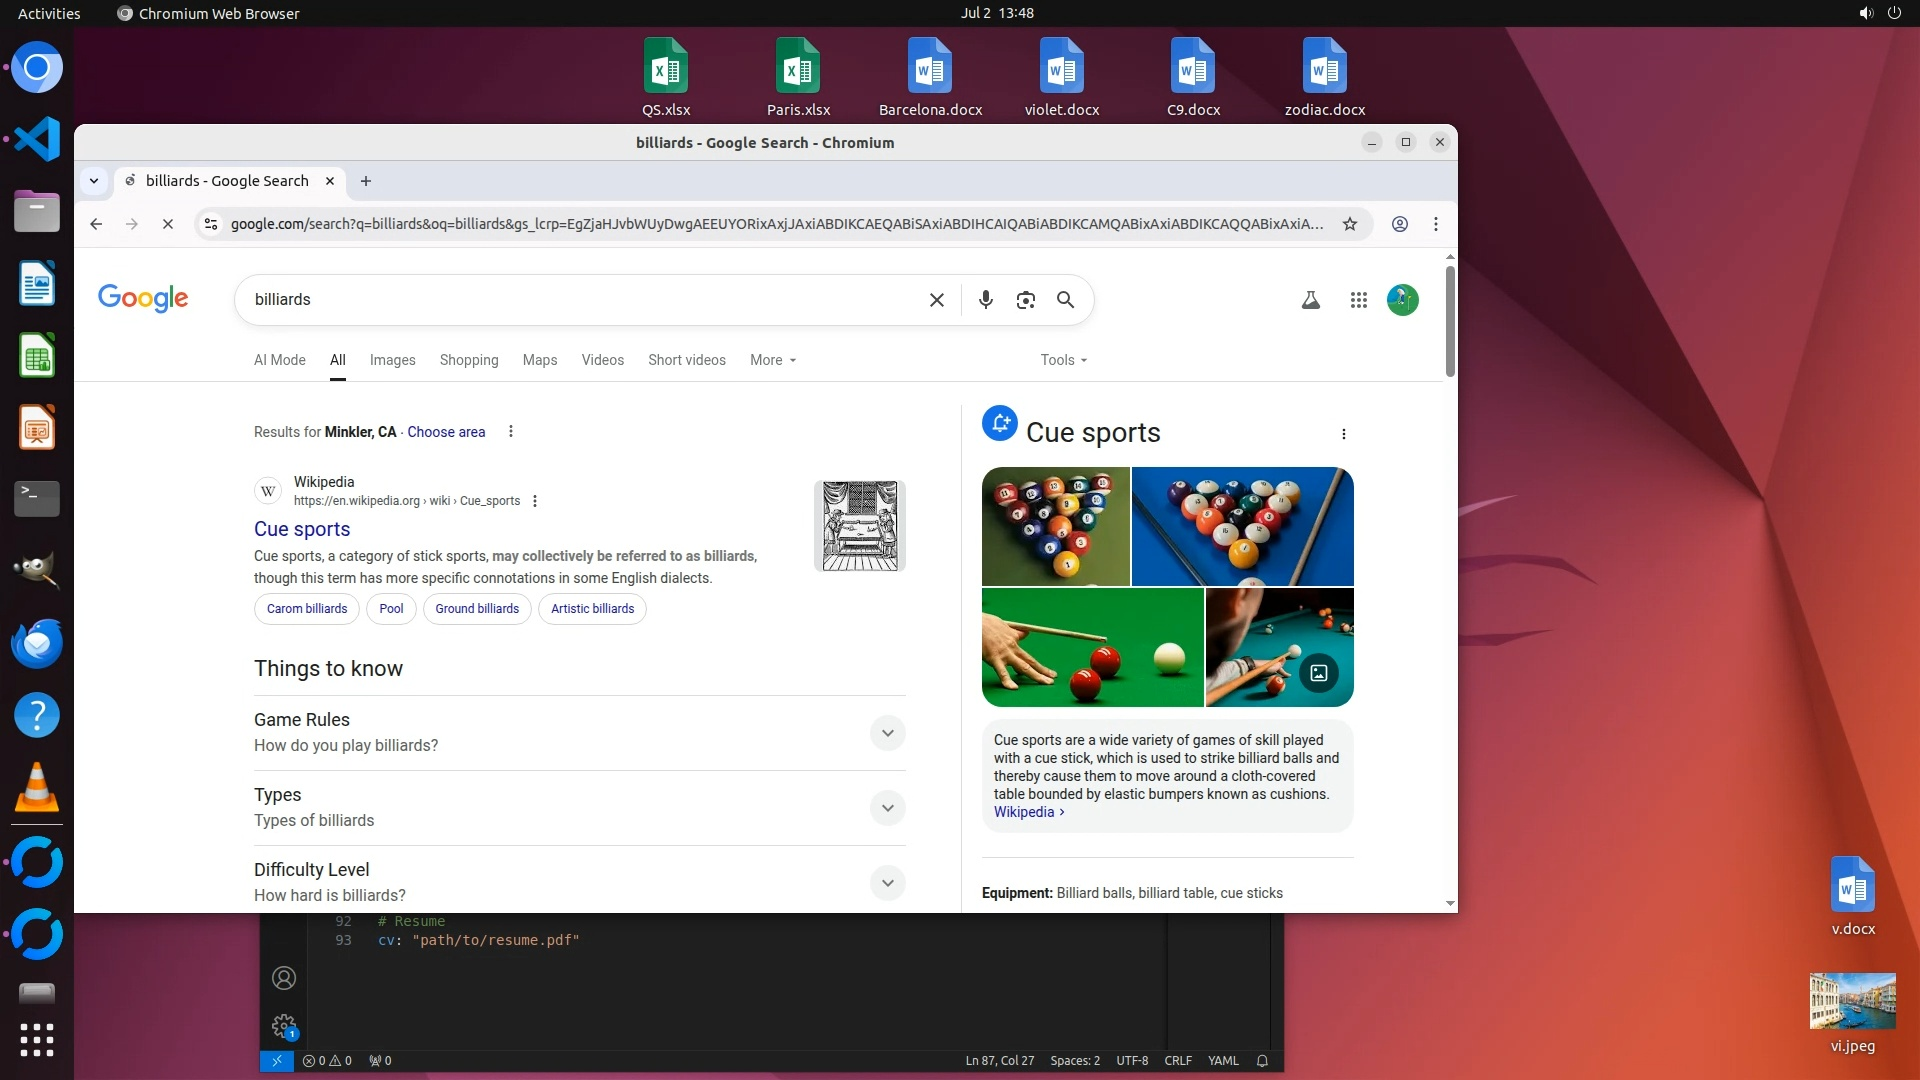
Task: Bookmark this page with star icon
Action: point(1349,224)
